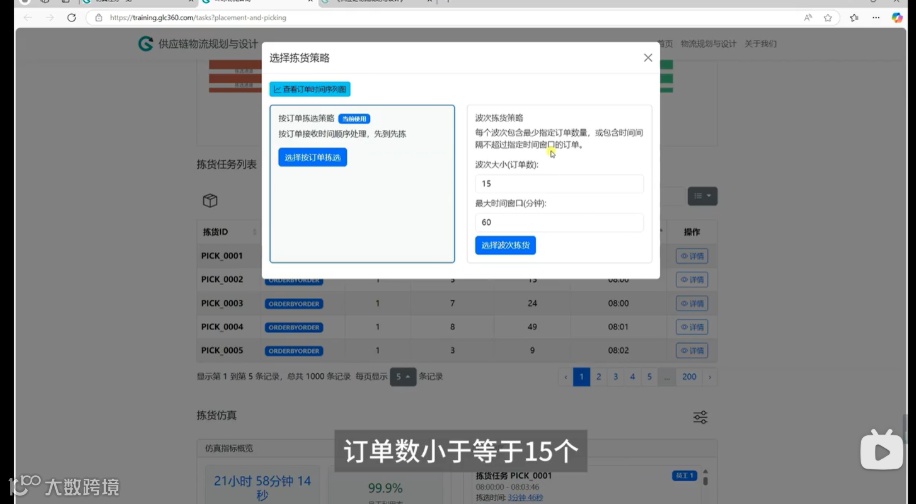The height and width of the screenshot is (504, 916).
Task: Open the per-page records dropdown showing 5
Action: 403,377
